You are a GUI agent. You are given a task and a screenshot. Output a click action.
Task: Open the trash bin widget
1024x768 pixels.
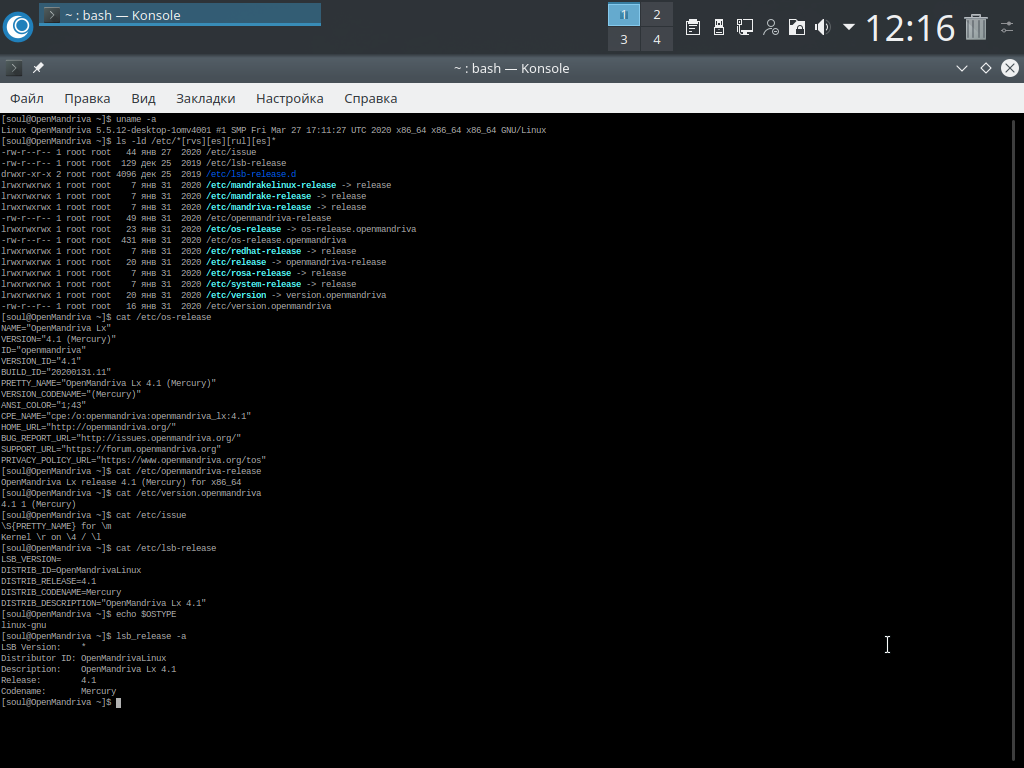(976, 27)
